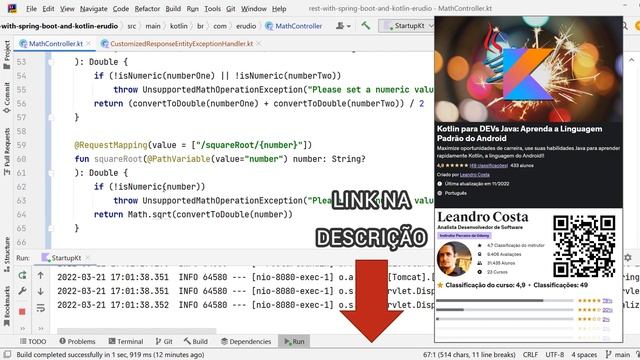Open the Refactor menu
640x360 pixels.
(147, 9)
